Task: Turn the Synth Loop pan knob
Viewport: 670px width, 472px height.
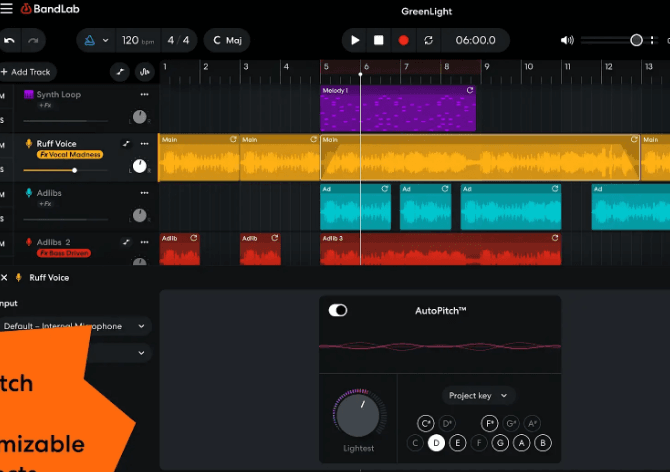Action: tap(139, 117)
